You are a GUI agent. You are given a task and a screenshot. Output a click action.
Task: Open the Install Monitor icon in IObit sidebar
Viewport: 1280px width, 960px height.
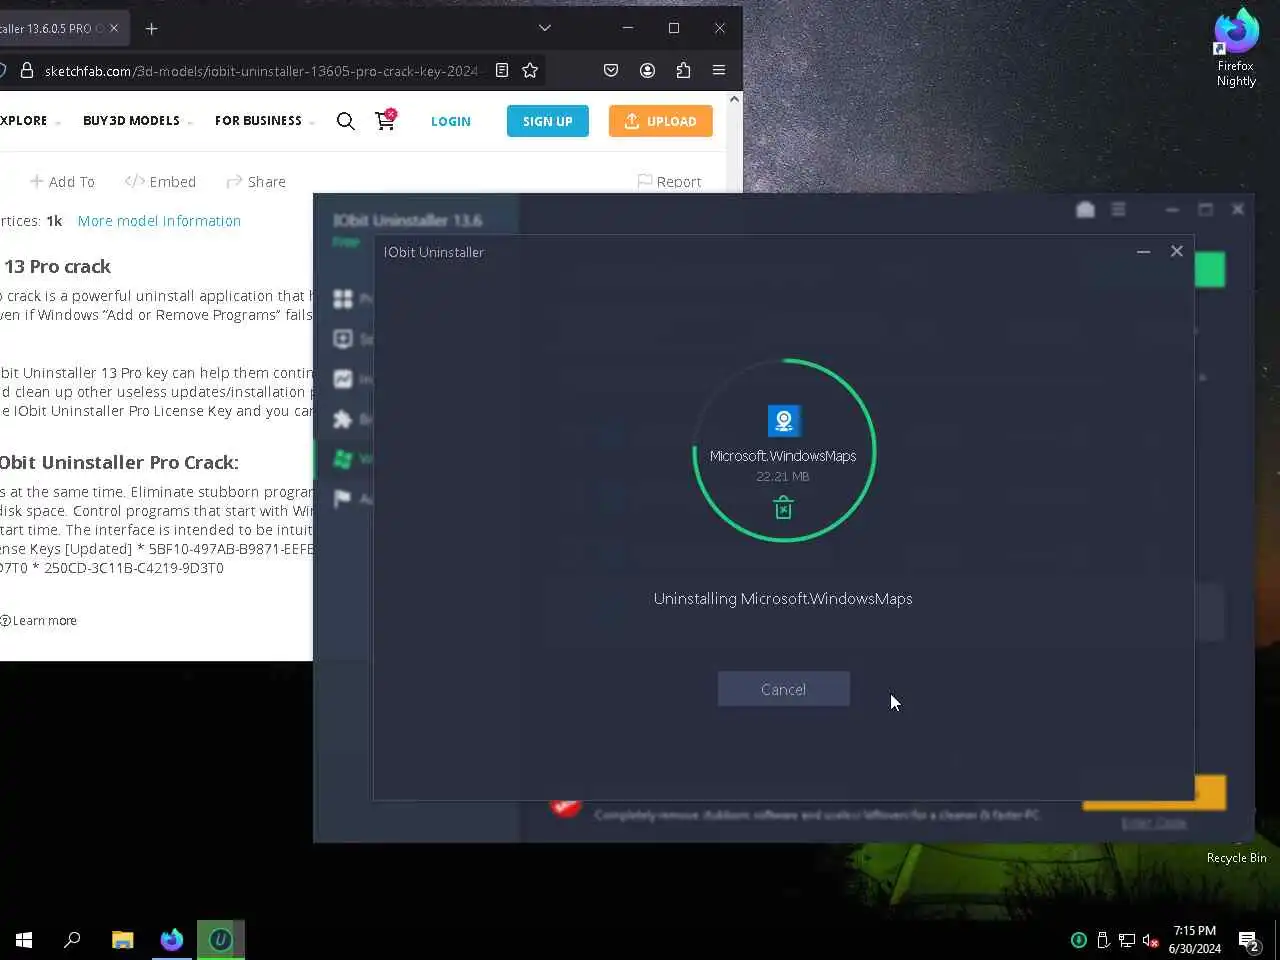pos(343,379)
